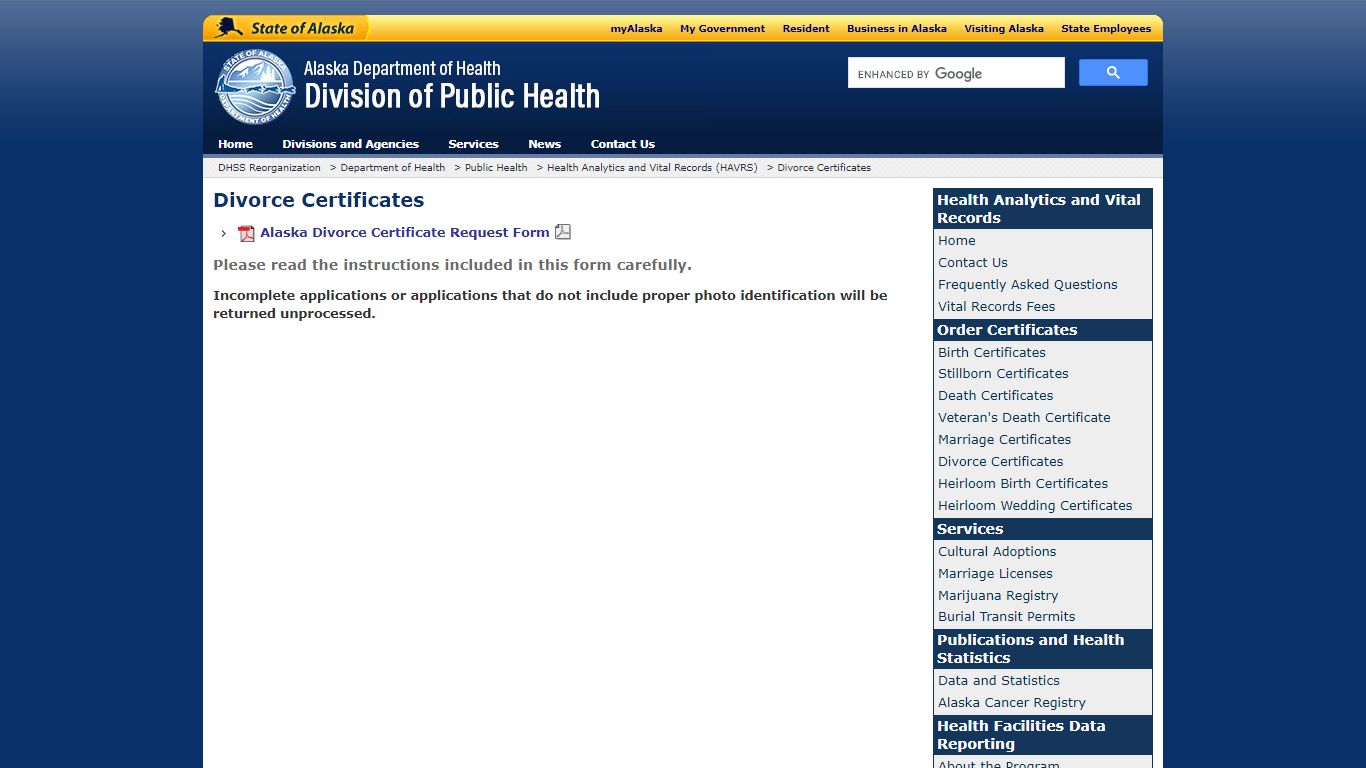Click Department of Health breadcrumb
The height and width of the screenshot is (768, 1366).
392,168
